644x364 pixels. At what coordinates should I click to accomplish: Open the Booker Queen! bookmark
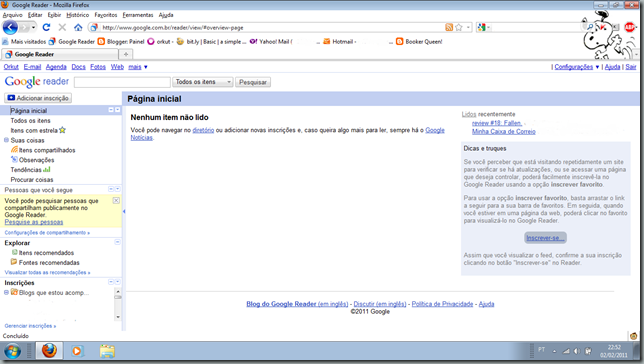[x=419, y=41]
